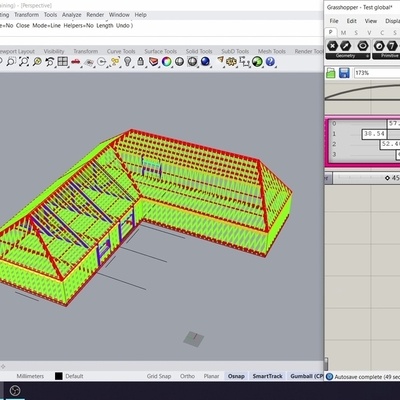
Task: Launch Grasshopper with the green sphere icon
Action: [257, 62]
